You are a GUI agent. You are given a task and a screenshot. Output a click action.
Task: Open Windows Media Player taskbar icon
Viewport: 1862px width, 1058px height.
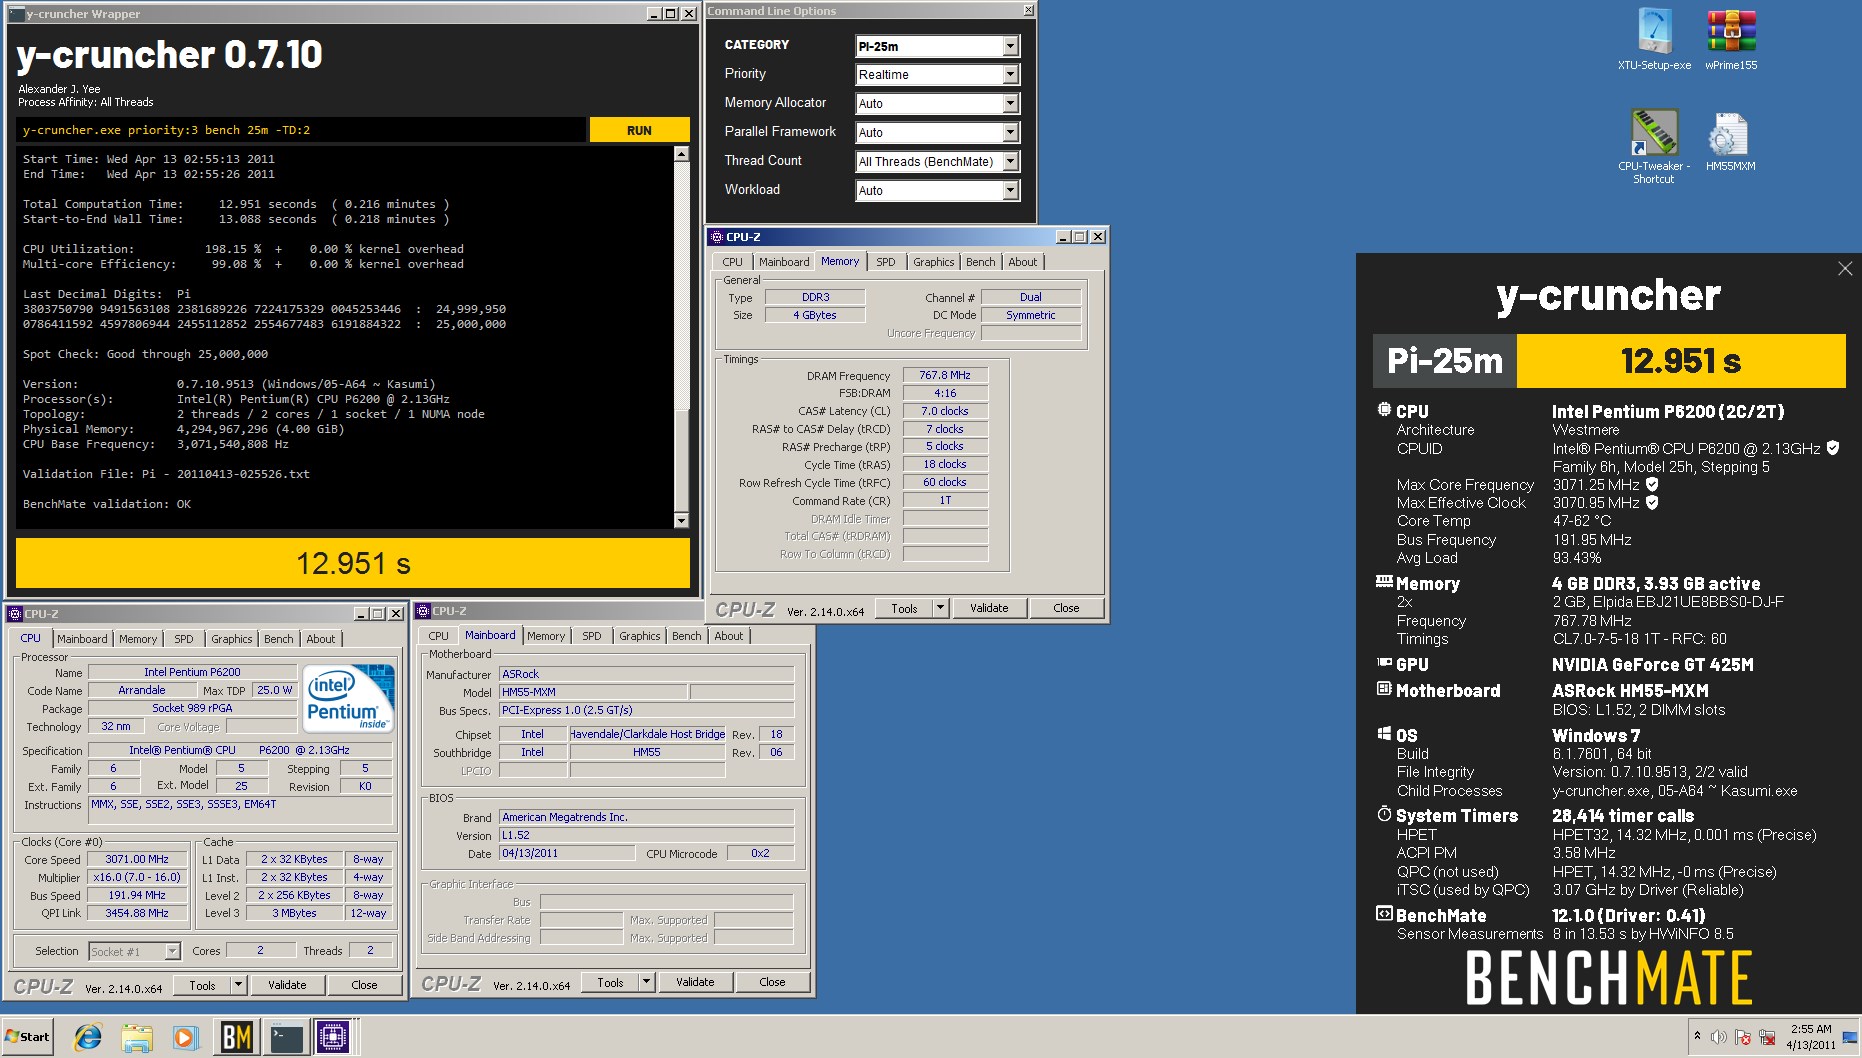click(184, 1038)
